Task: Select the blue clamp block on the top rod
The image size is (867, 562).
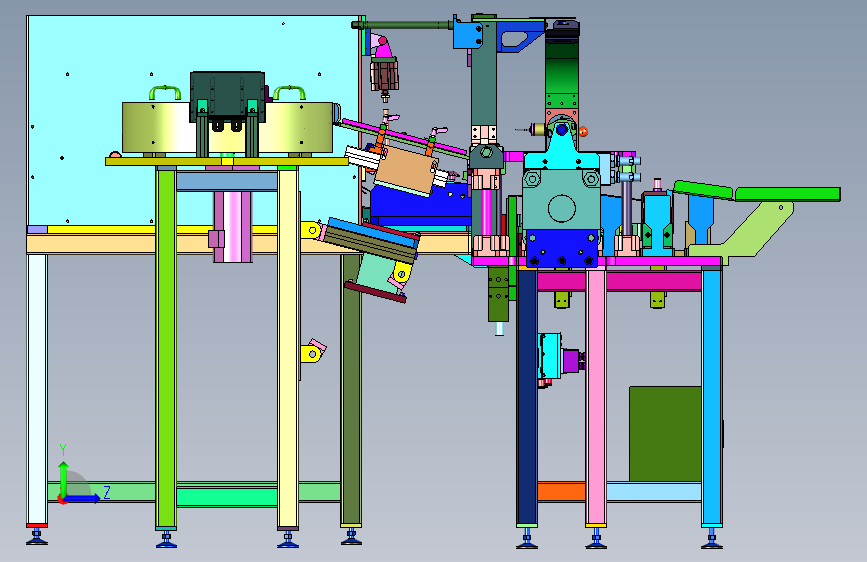Action: point(468,35)
